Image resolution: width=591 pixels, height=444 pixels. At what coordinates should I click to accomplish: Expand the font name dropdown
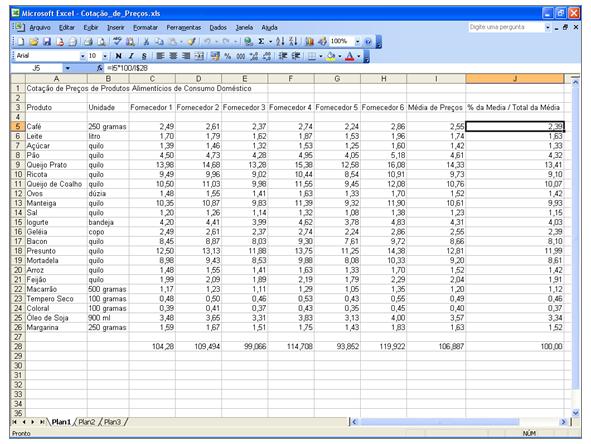tap(83, 56)
